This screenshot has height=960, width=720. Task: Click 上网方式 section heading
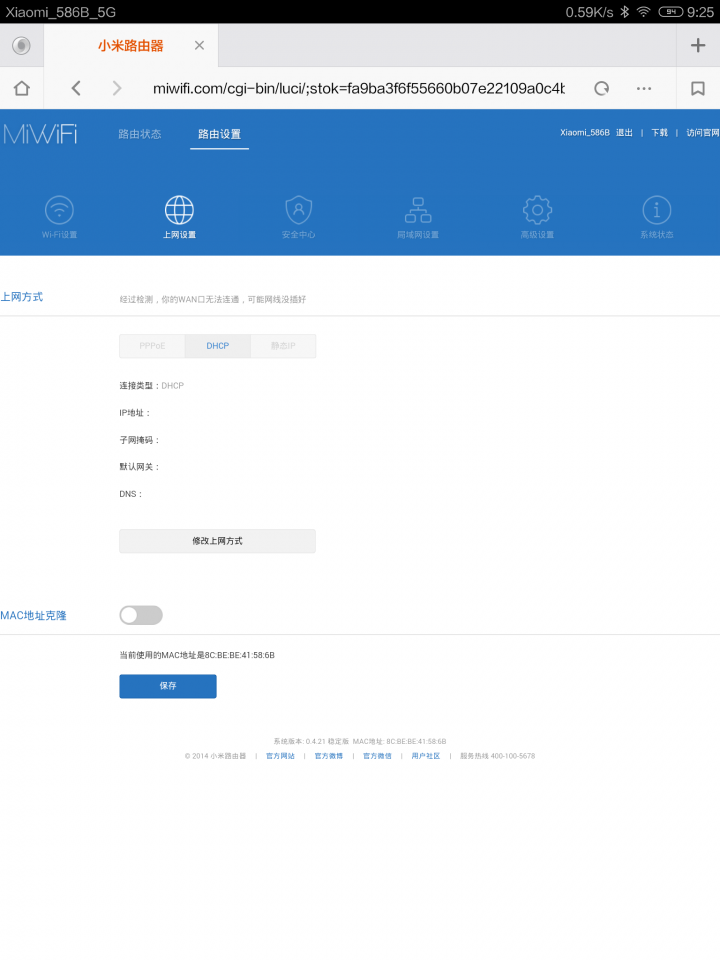tap(22, 297)
